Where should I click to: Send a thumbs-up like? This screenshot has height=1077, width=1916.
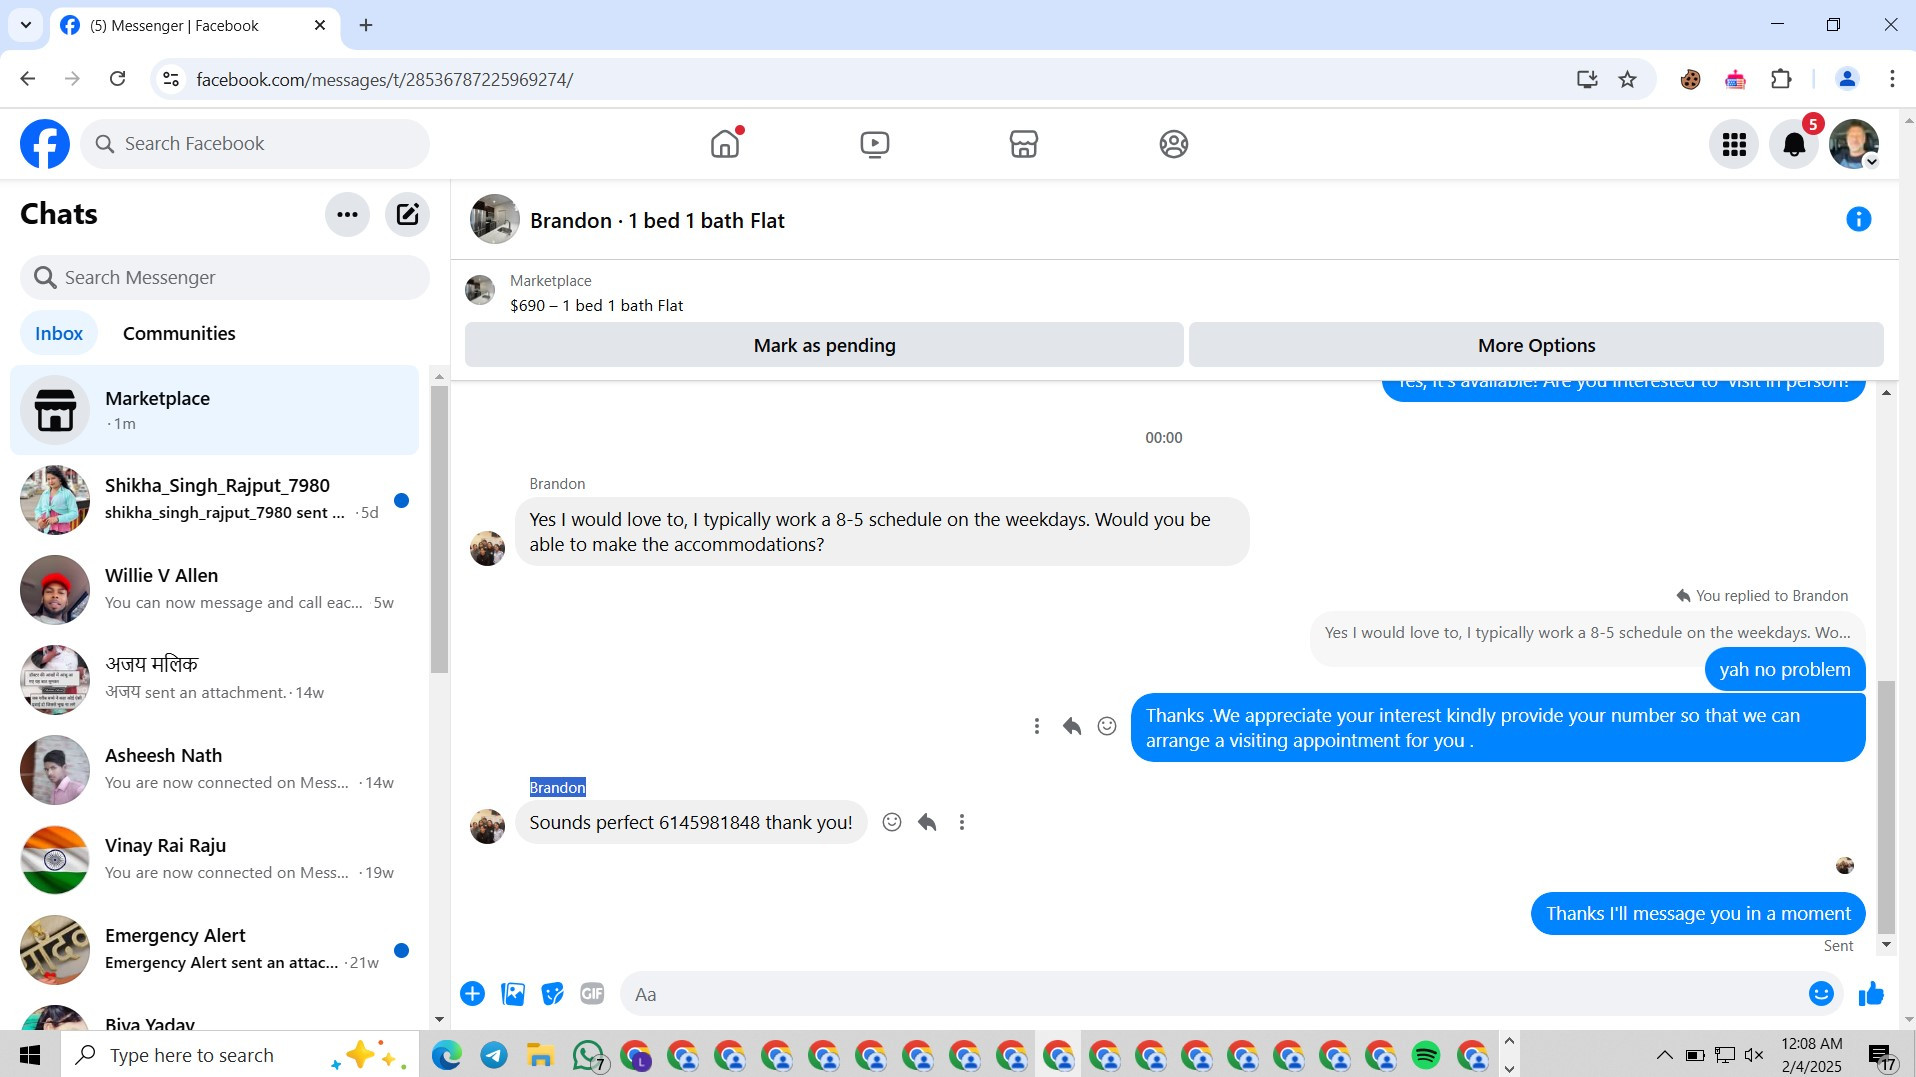pyautogui.click(x=1871, y=994)
